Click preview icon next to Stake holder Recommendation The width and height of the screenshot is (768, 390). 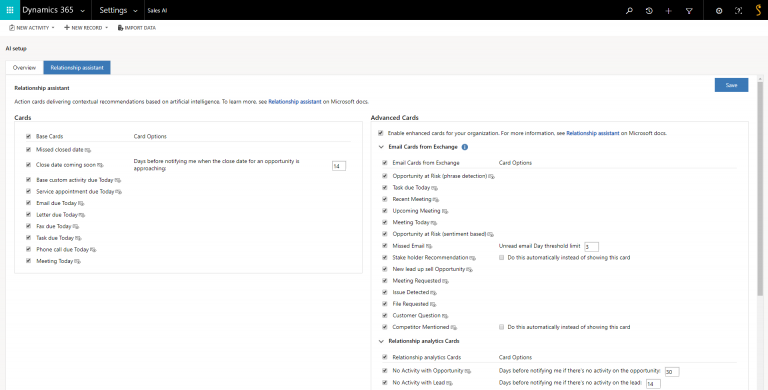point(472,258)
